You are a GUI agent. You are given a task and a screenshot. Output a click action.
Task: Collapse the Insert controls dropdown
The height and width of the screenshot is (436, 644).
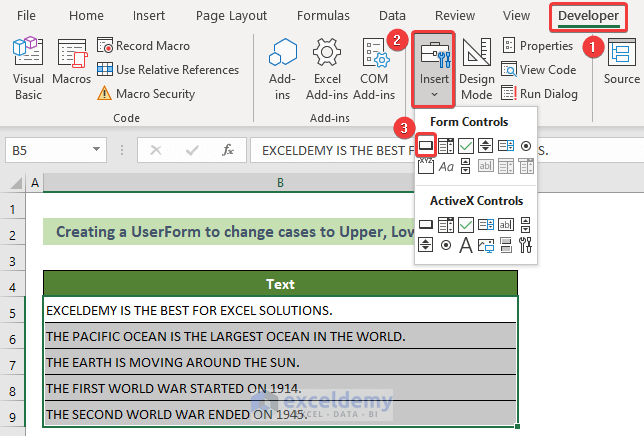click(434, 69)
